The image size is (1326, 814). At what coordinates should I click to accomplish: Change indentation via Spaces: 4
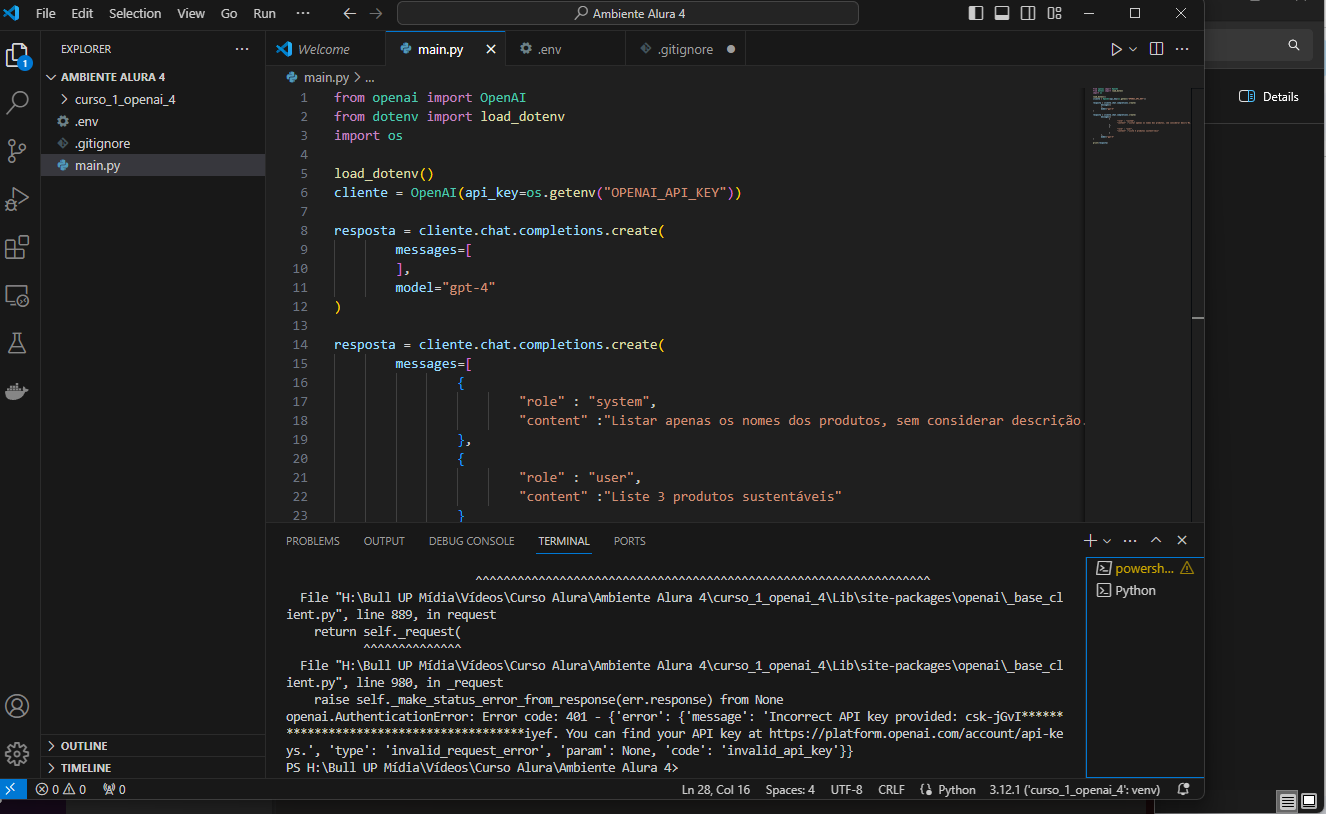[x=790, y=789]
